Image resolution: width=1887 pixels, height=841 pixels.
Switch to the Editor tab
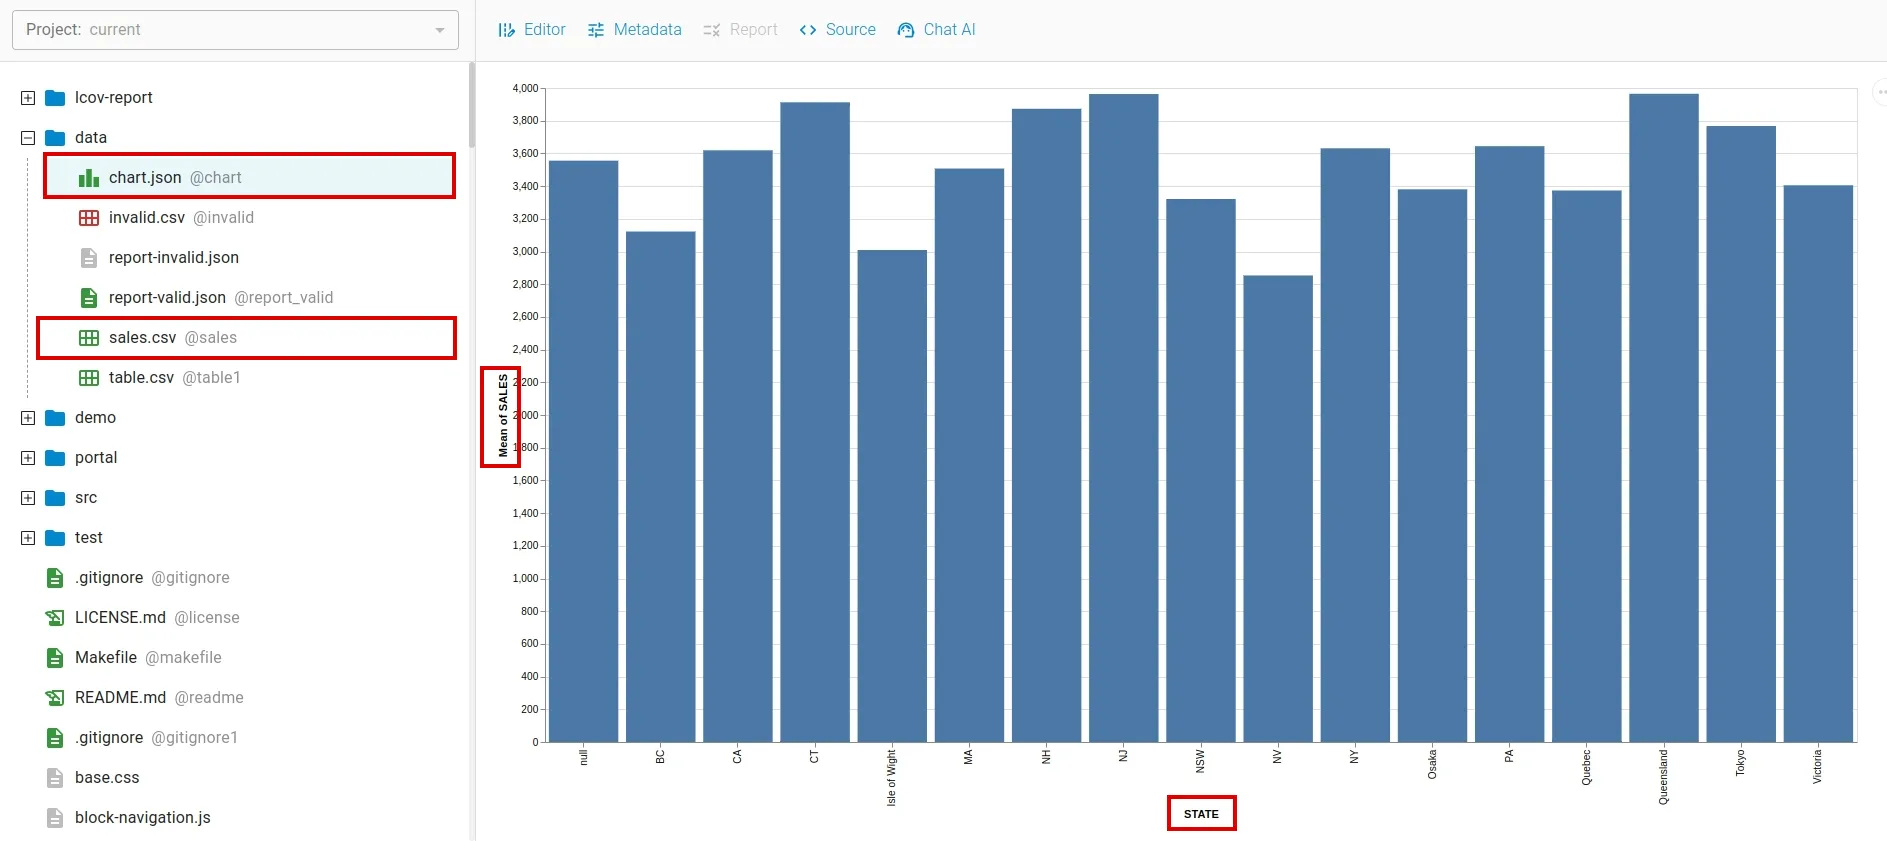(532, 30)
